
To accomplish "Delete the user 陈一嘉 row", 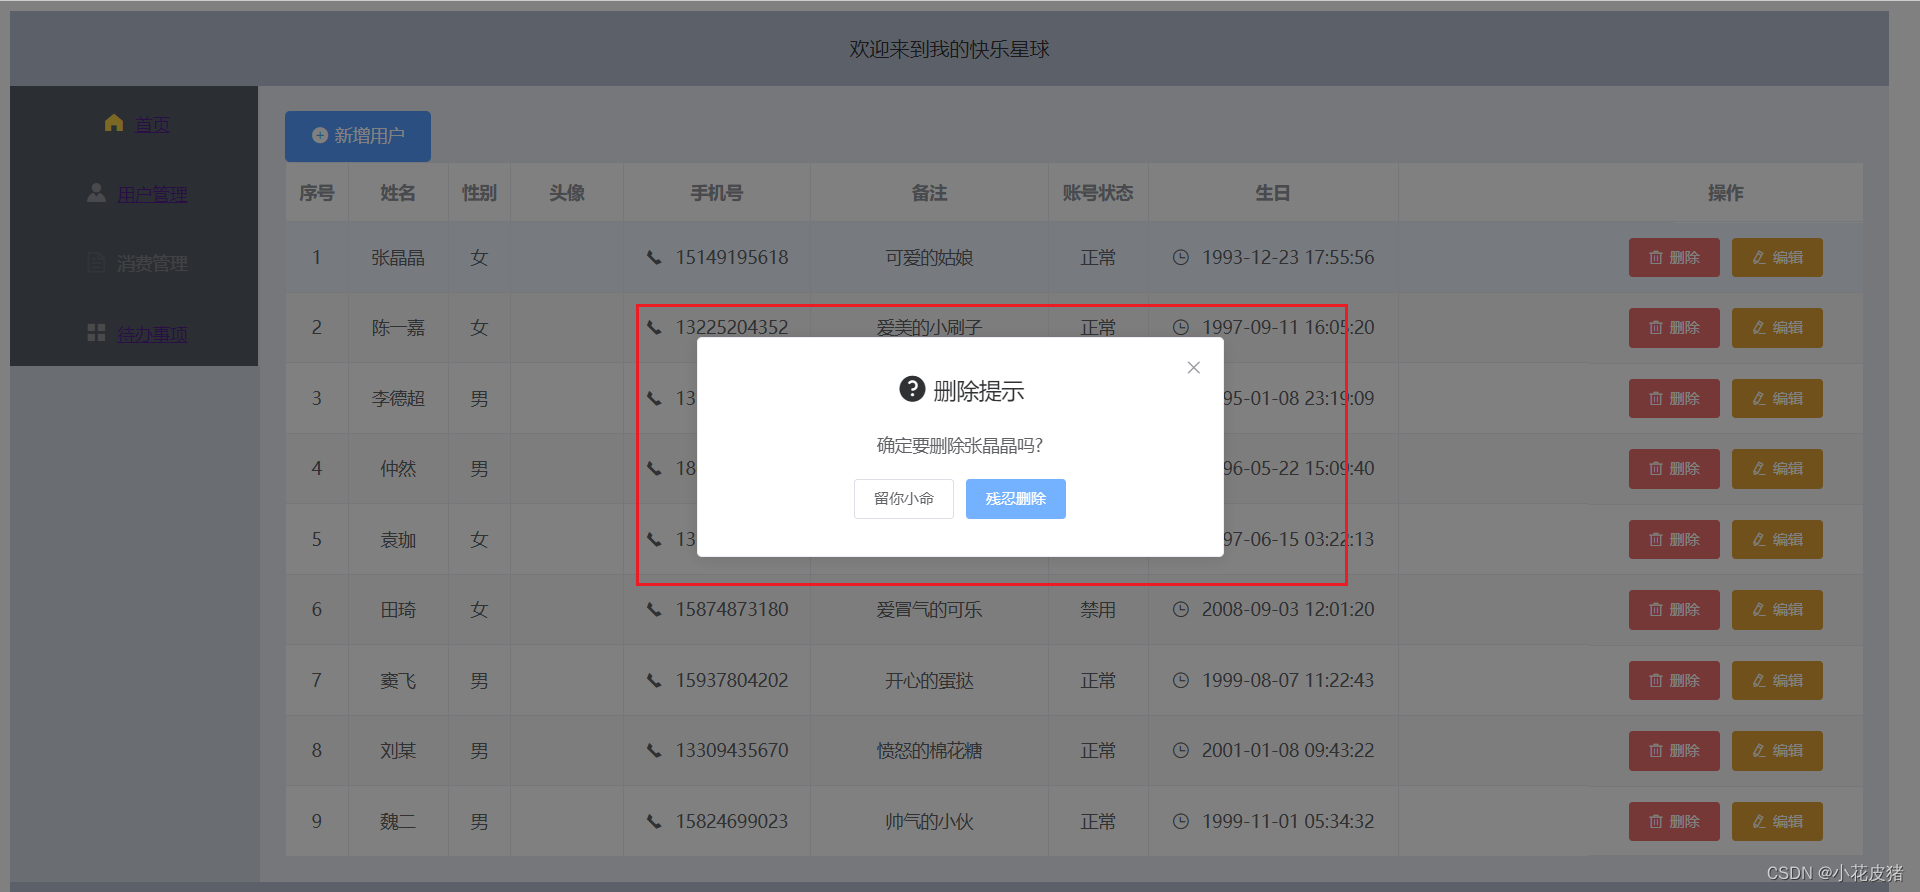I will click(1674, 328).
